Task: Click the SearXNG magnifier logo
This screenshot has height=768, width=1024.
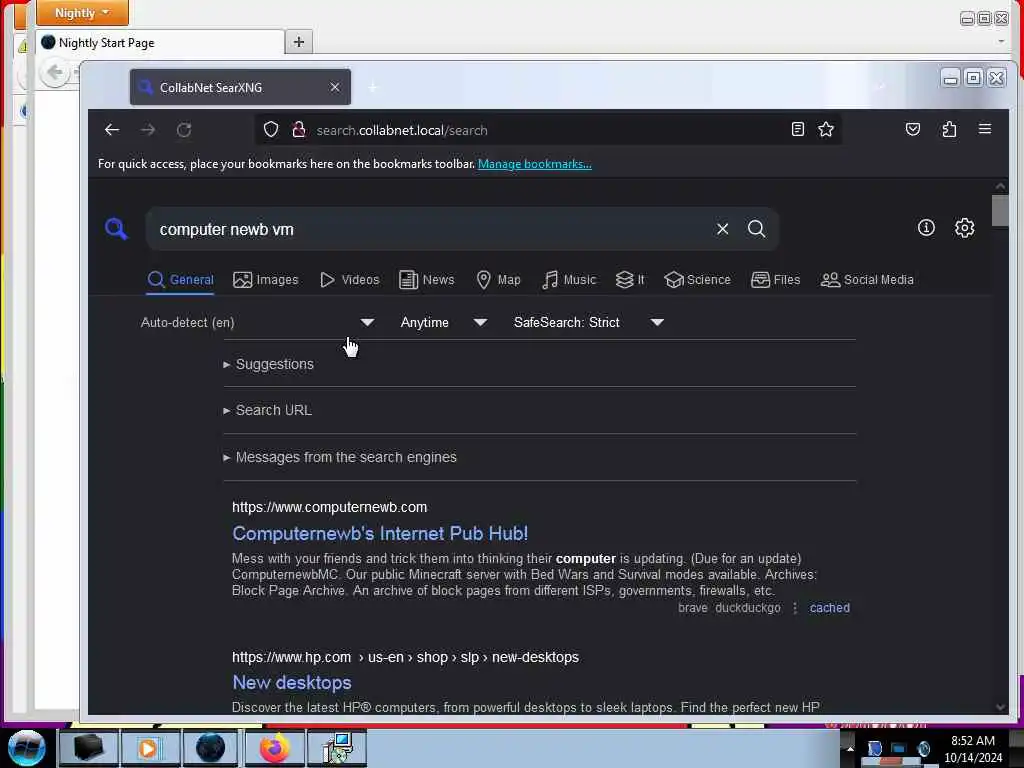Action: click(116, 229)
